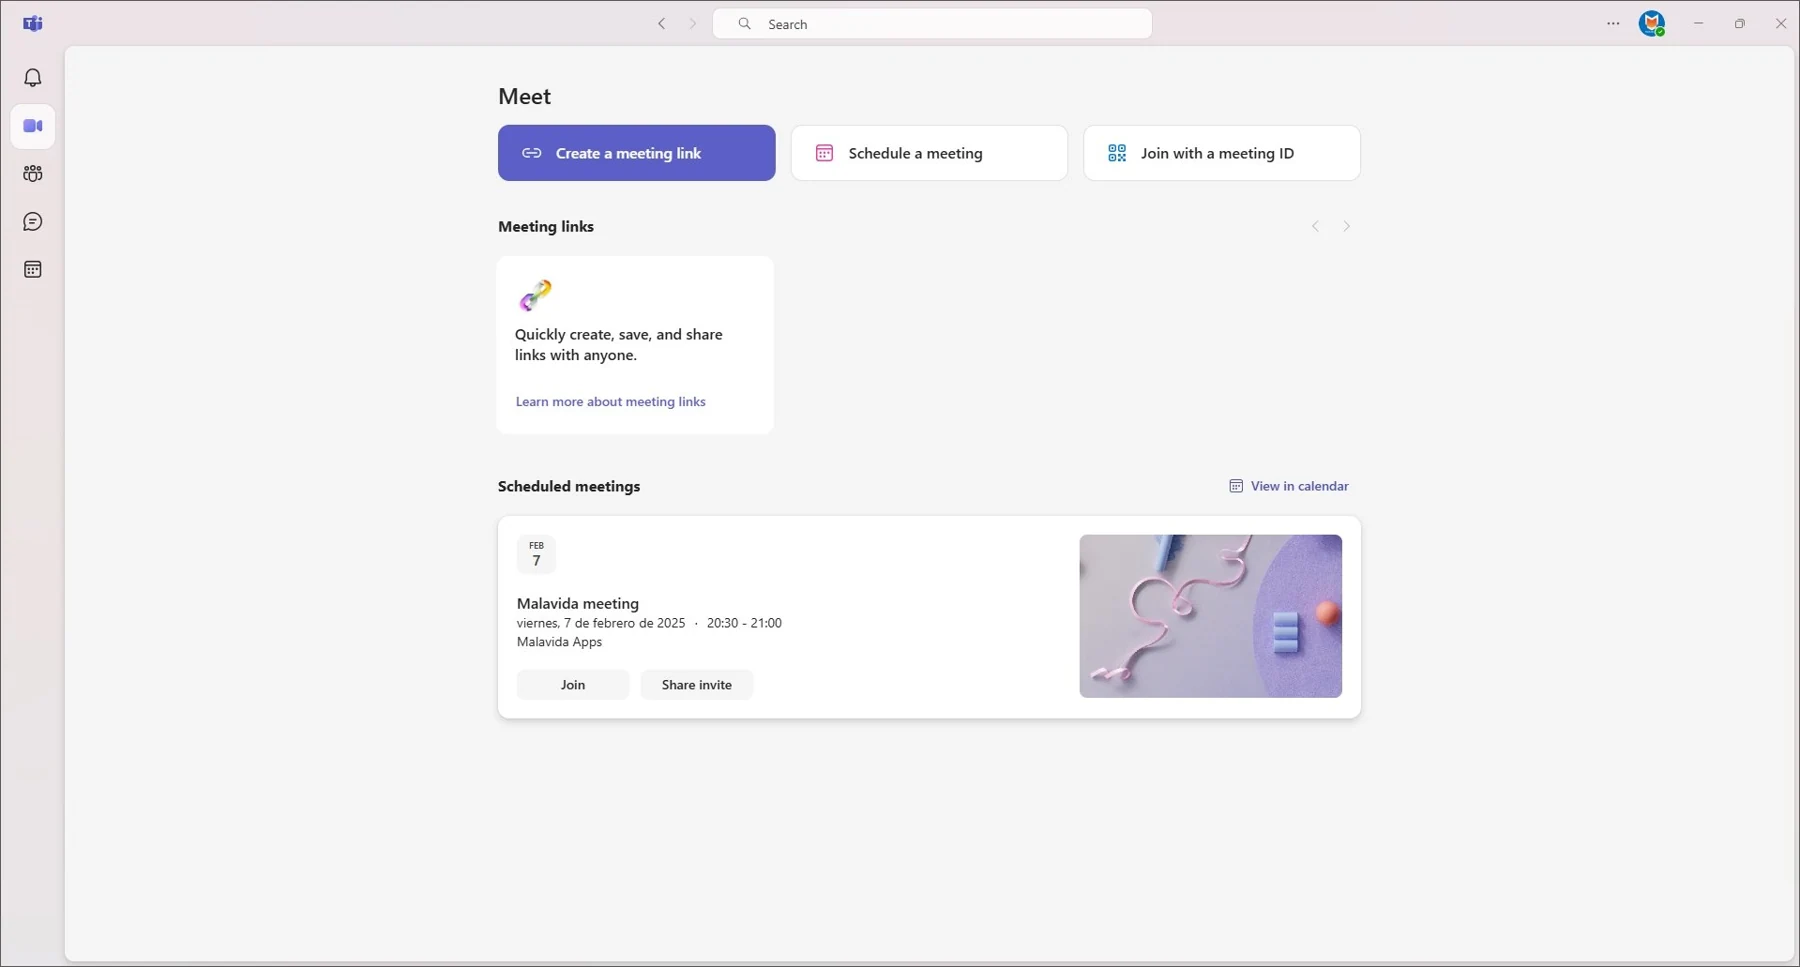Screen dimensions: 1800x967
Task: Join the Malavida meeting
Action: [573, 685]
